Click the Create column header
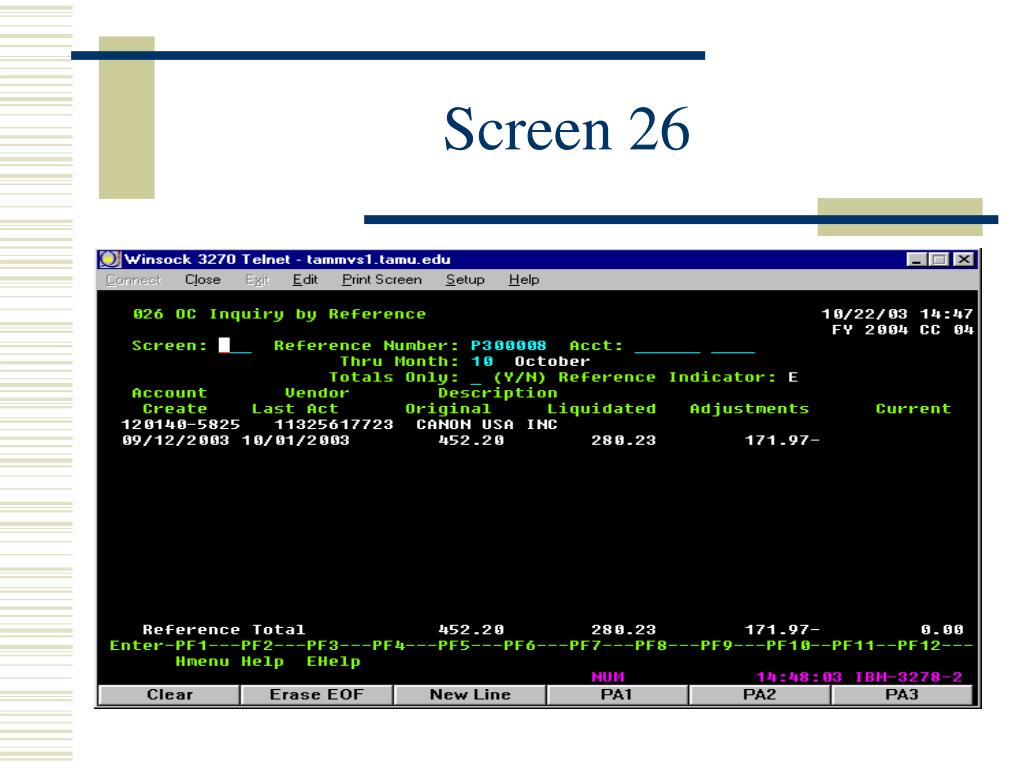 tap(175, 409)
